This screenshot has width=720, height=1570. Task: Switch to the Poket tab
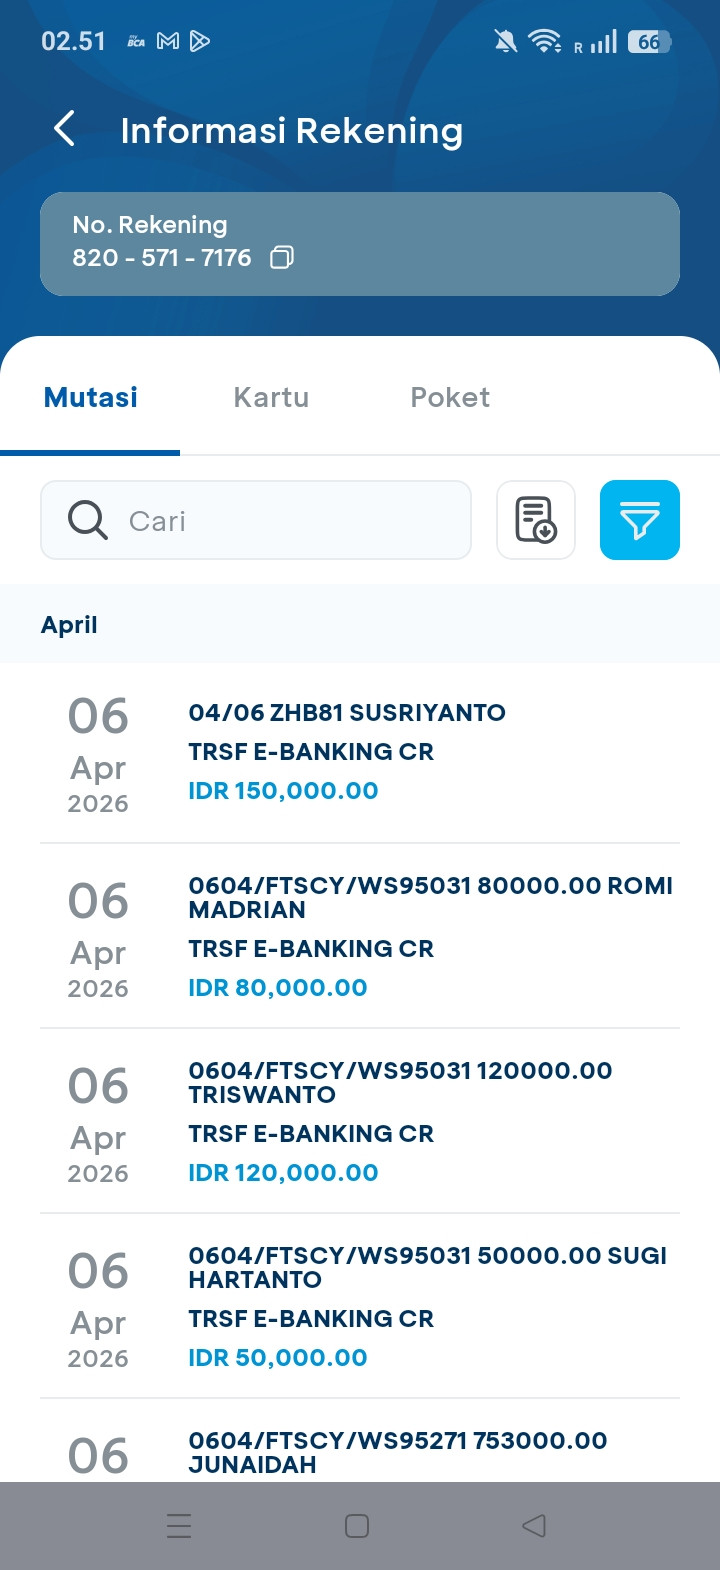point(450,397)
